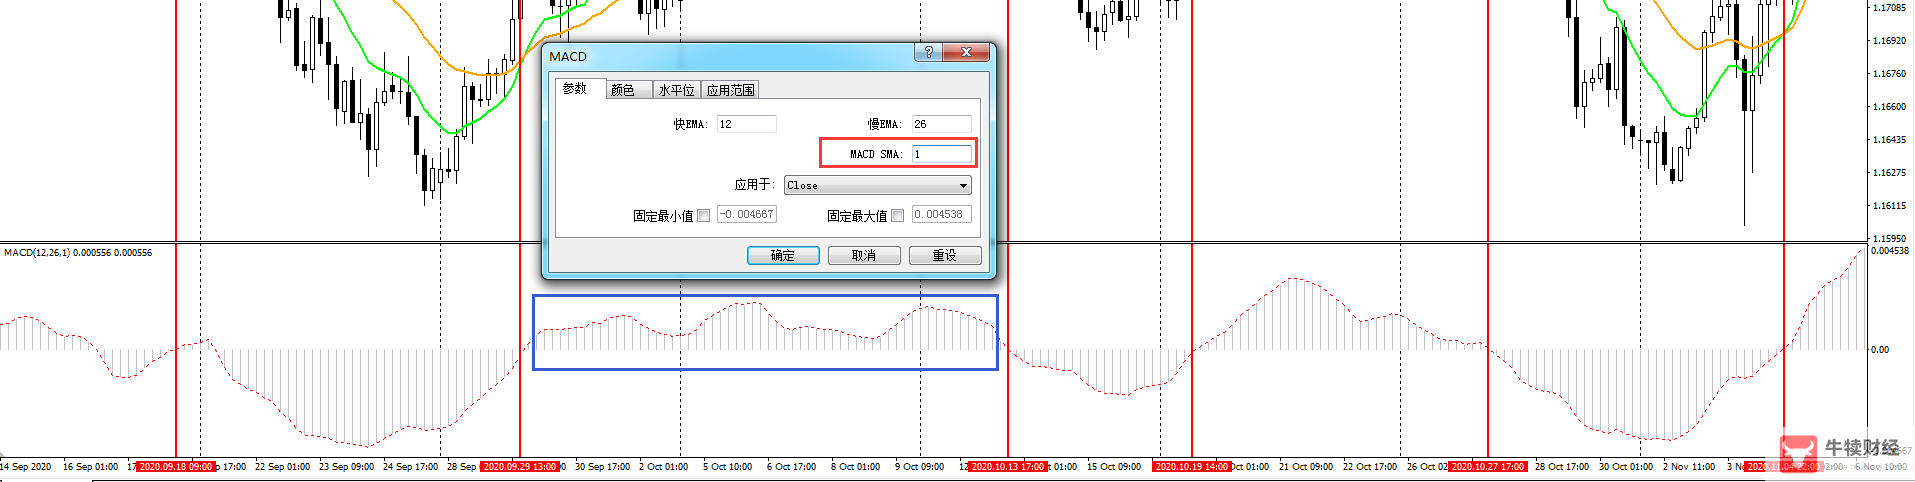Click the 慢EMA input field
The height and width of the screenshot is (482, 1915).
[x=941, y=124]
